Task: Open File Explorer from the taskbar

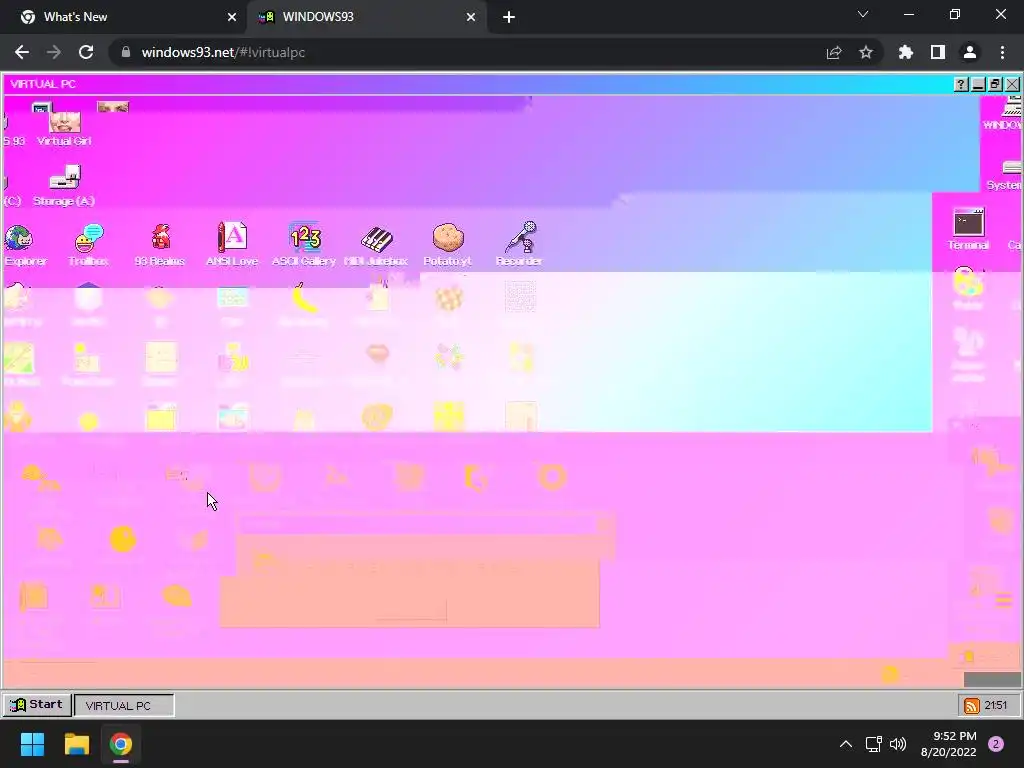Action: pos(76,744)
